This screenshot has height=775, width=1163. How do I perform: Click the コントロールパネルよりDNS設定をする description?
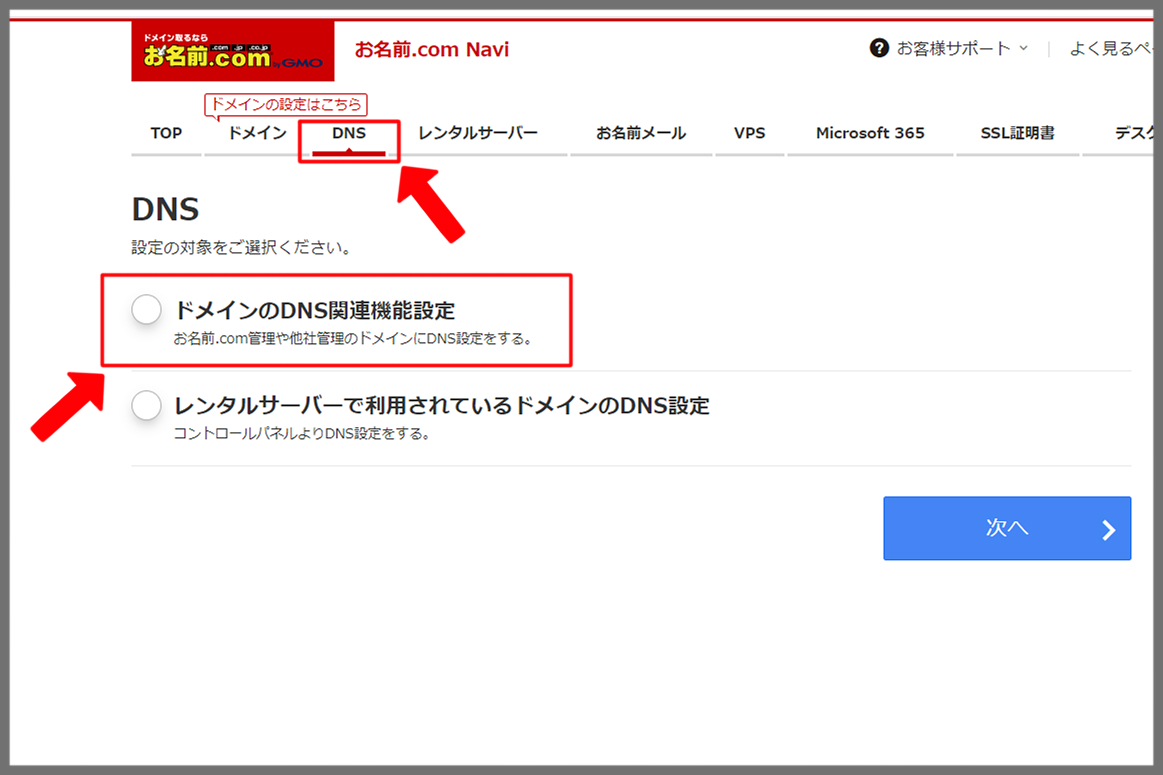pyautogui.click(x=302, y=434)
